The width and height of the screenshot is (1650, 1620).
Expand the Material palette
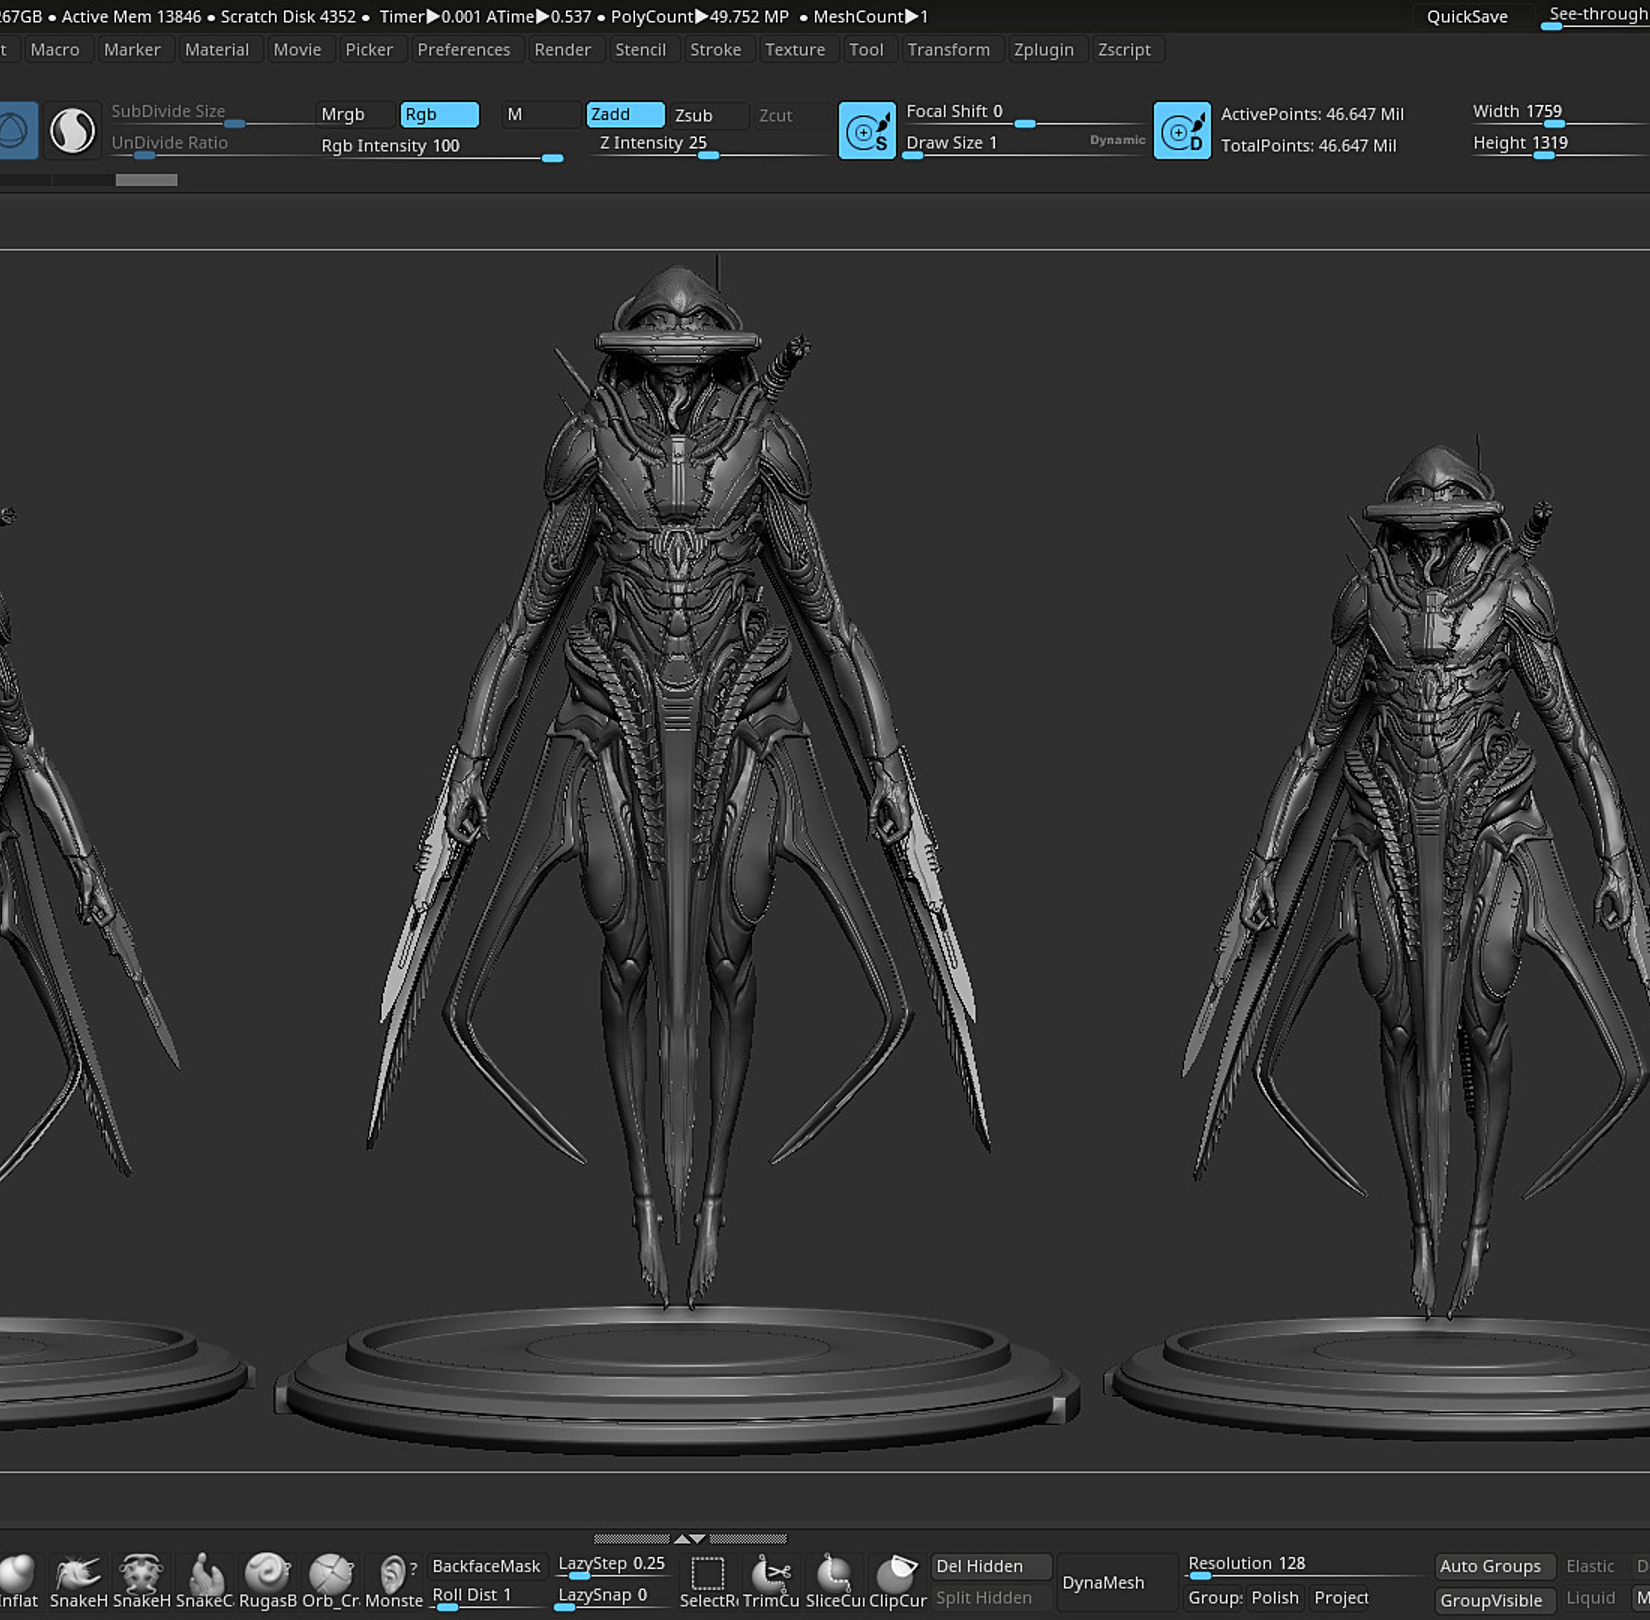[x=216, y=49]
